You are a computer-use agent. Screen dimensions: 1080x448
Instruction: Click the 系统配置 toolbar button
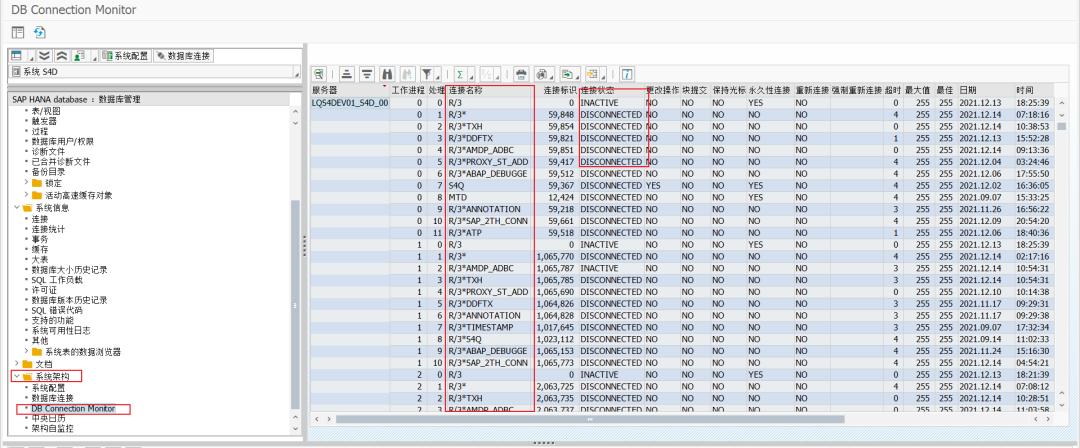click(x=126, y=56)
